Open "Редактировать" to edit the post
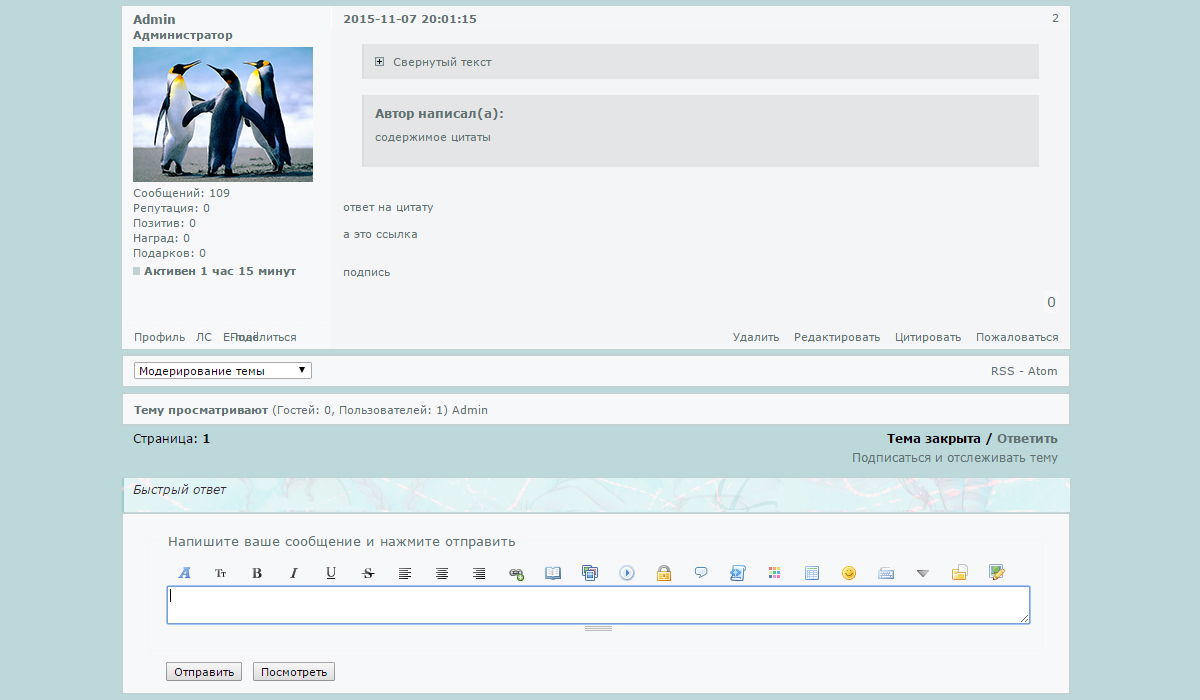This screenshot has width=1200, height=700. (837, 337)
